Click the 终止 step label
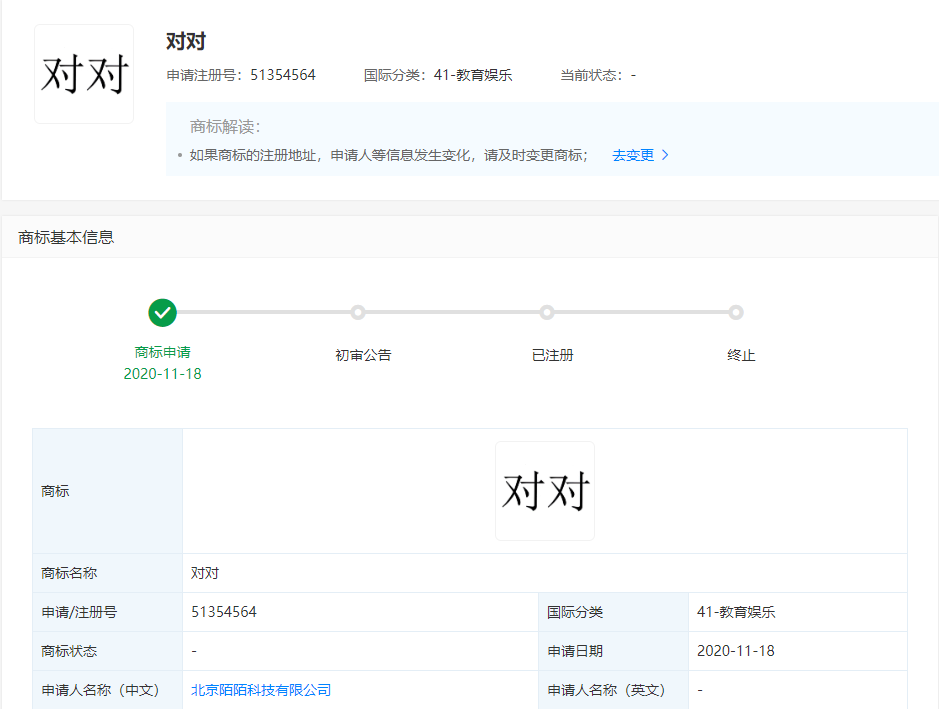This screenshot has height=709, width=939. coord(741,355)
